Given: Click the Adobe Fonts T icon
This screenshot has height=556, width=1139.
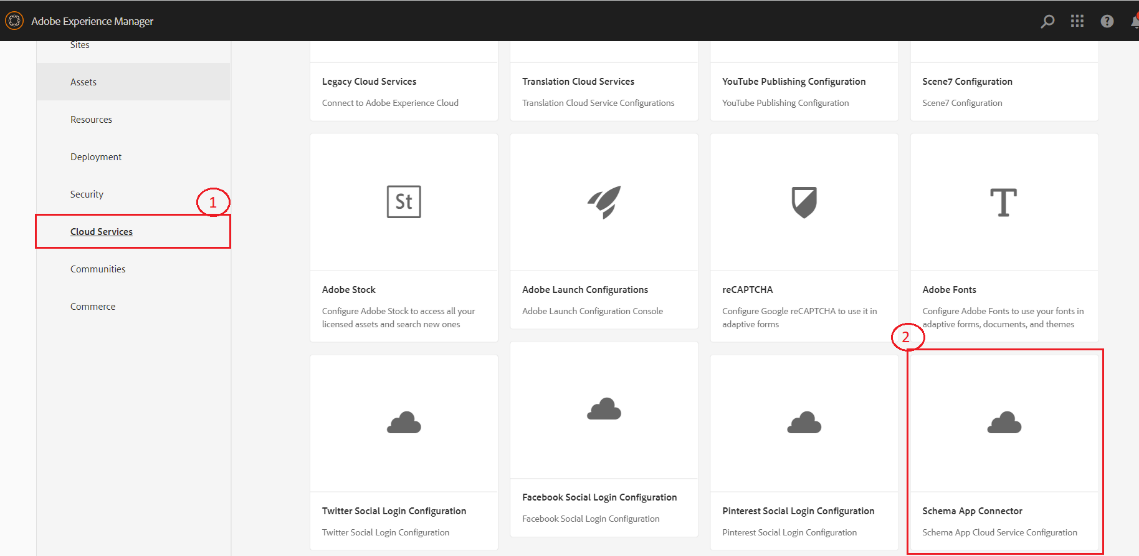Looking at the screenshot, I should (x=1004, y=202).
